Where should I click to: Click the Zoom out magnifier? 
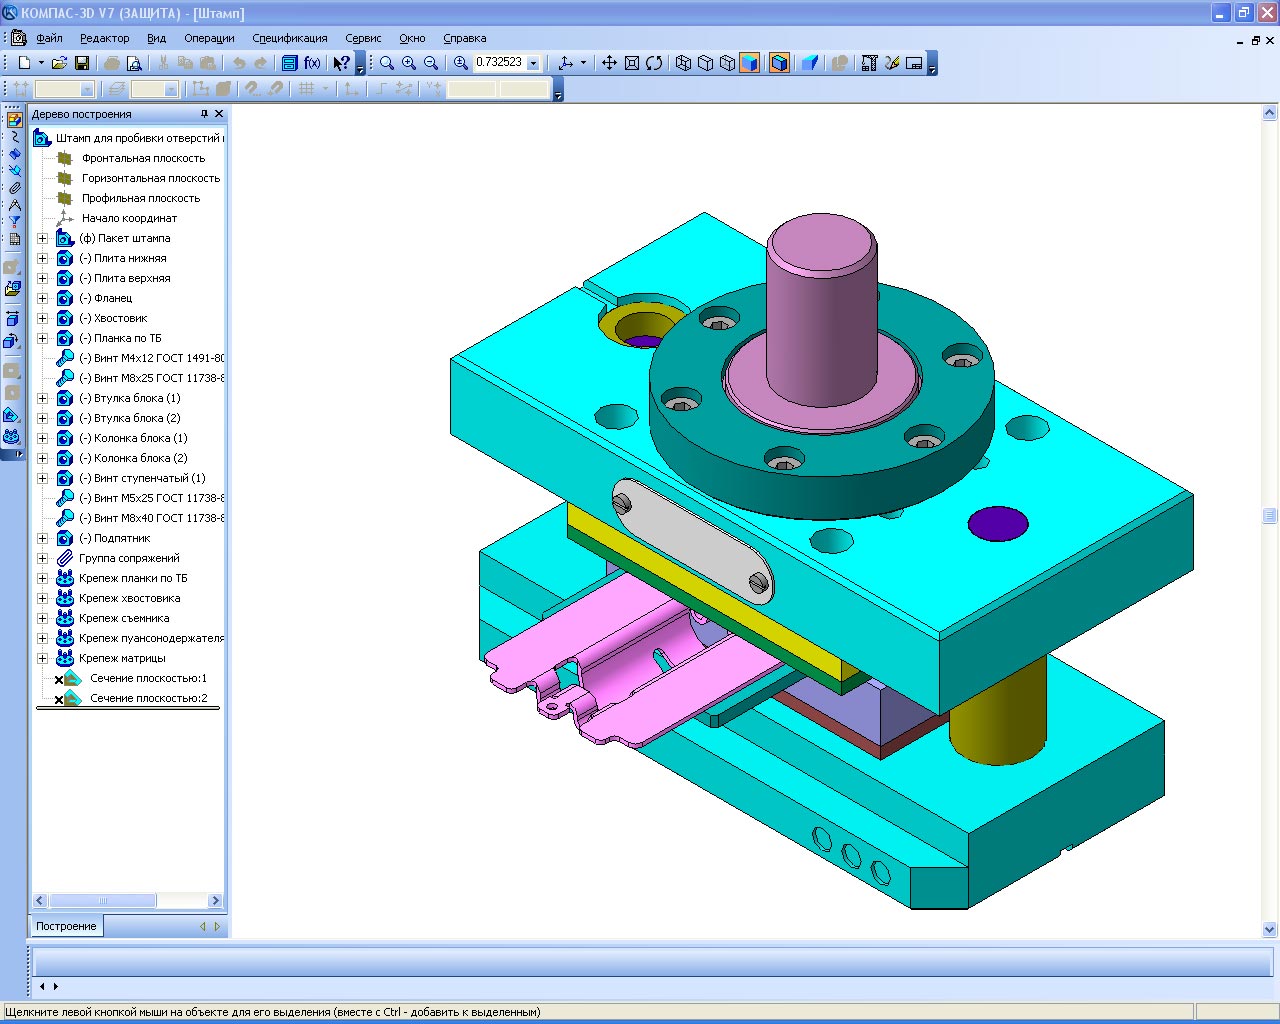(431, 63)
